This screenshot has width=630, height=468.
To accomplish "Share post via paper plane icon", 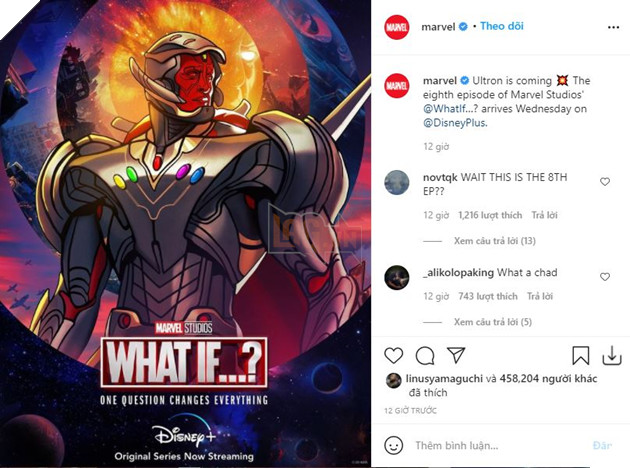I will tap(456, 355).
